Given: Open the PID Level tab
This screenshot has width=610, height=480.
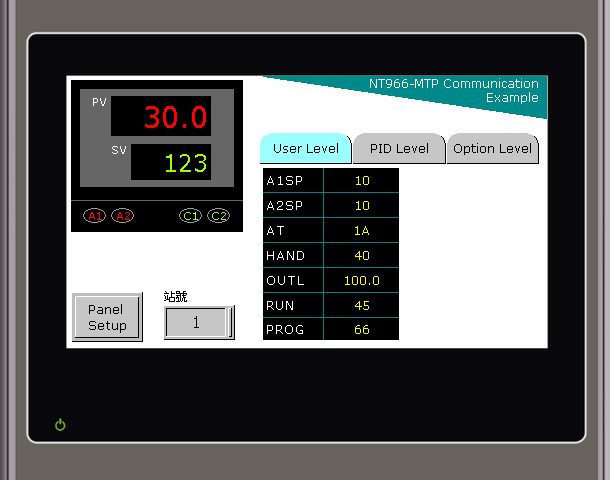Looking at the screenshot, I should (398, 149).
